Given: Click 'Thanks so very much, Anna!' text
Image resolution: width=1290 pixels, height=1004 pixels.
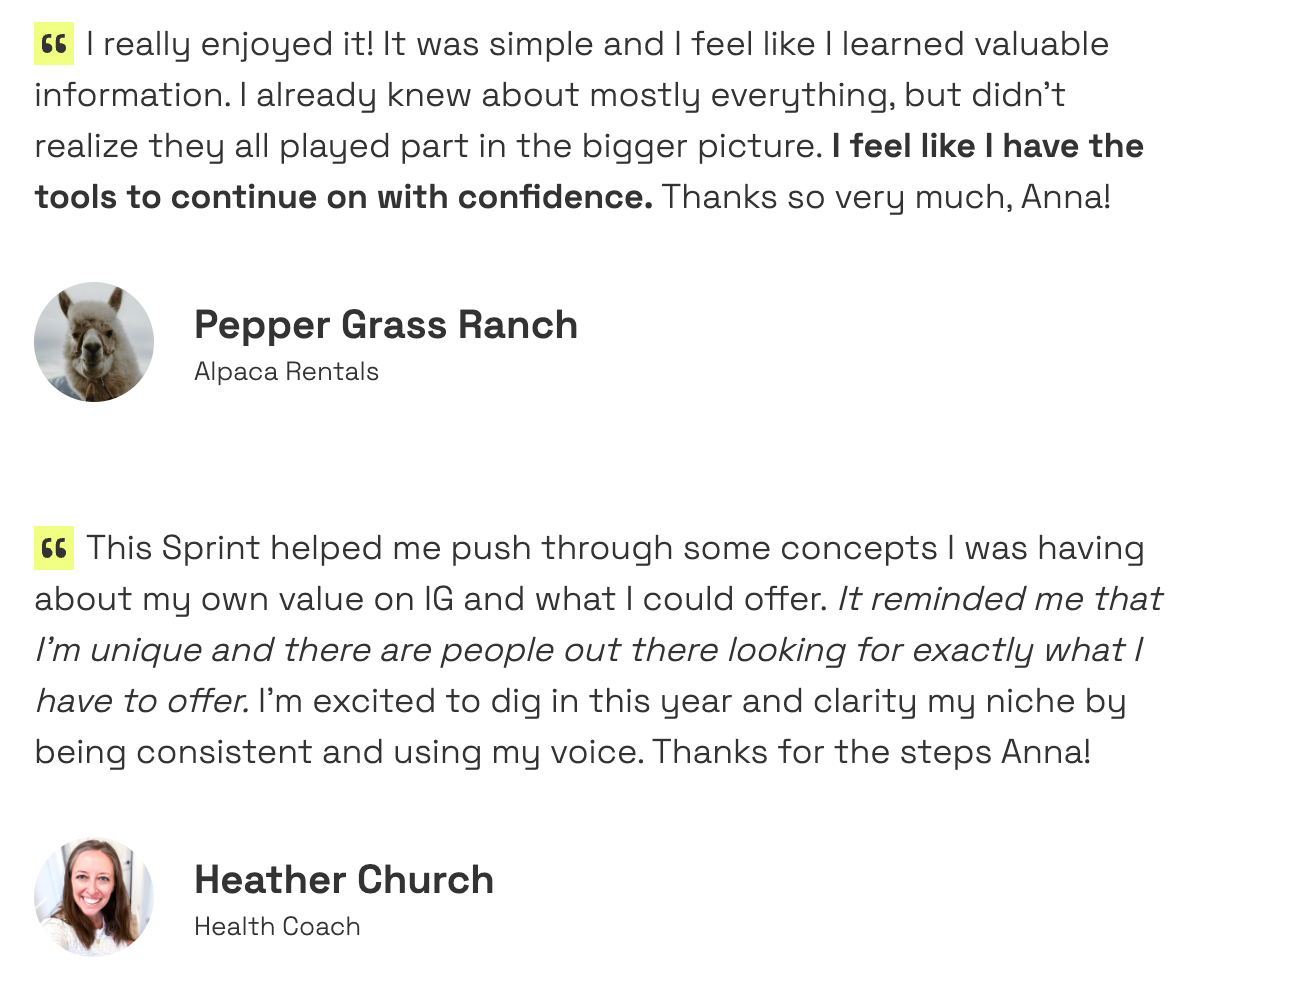Looking at the screenshot, I should (x=886, y=198).
